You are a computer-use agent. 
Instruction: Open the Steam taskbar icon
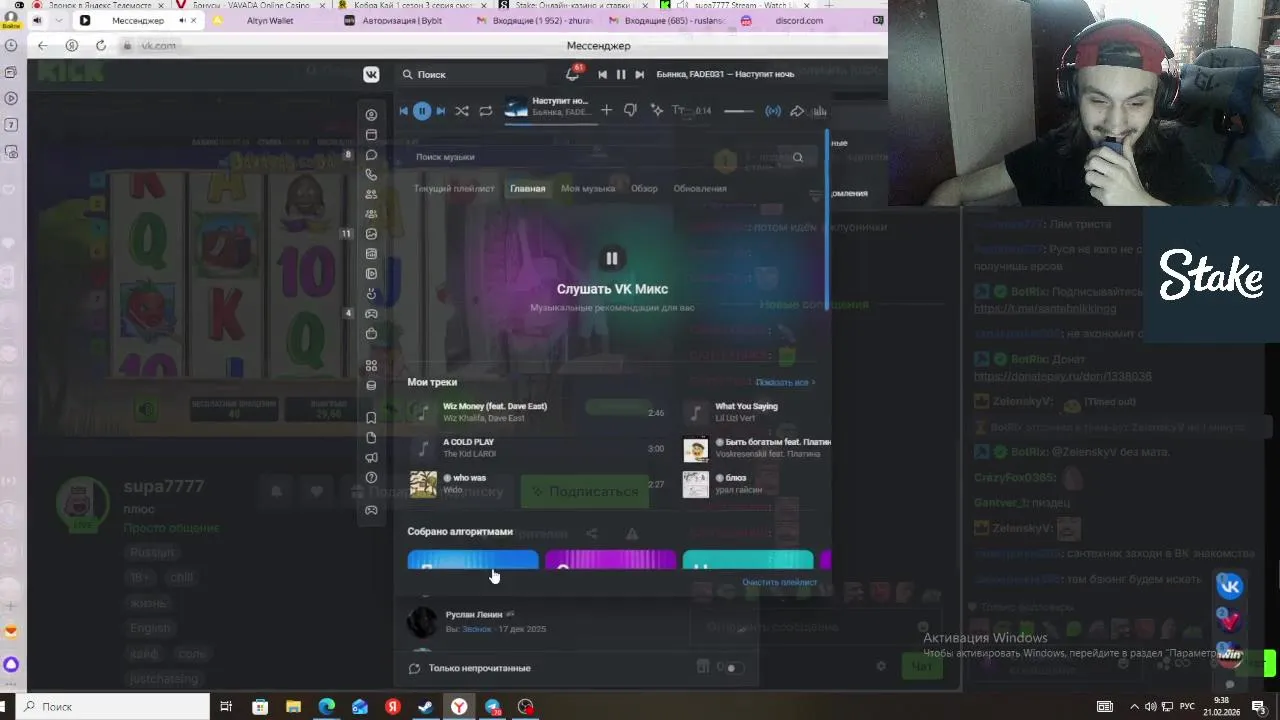click(426, 707)
